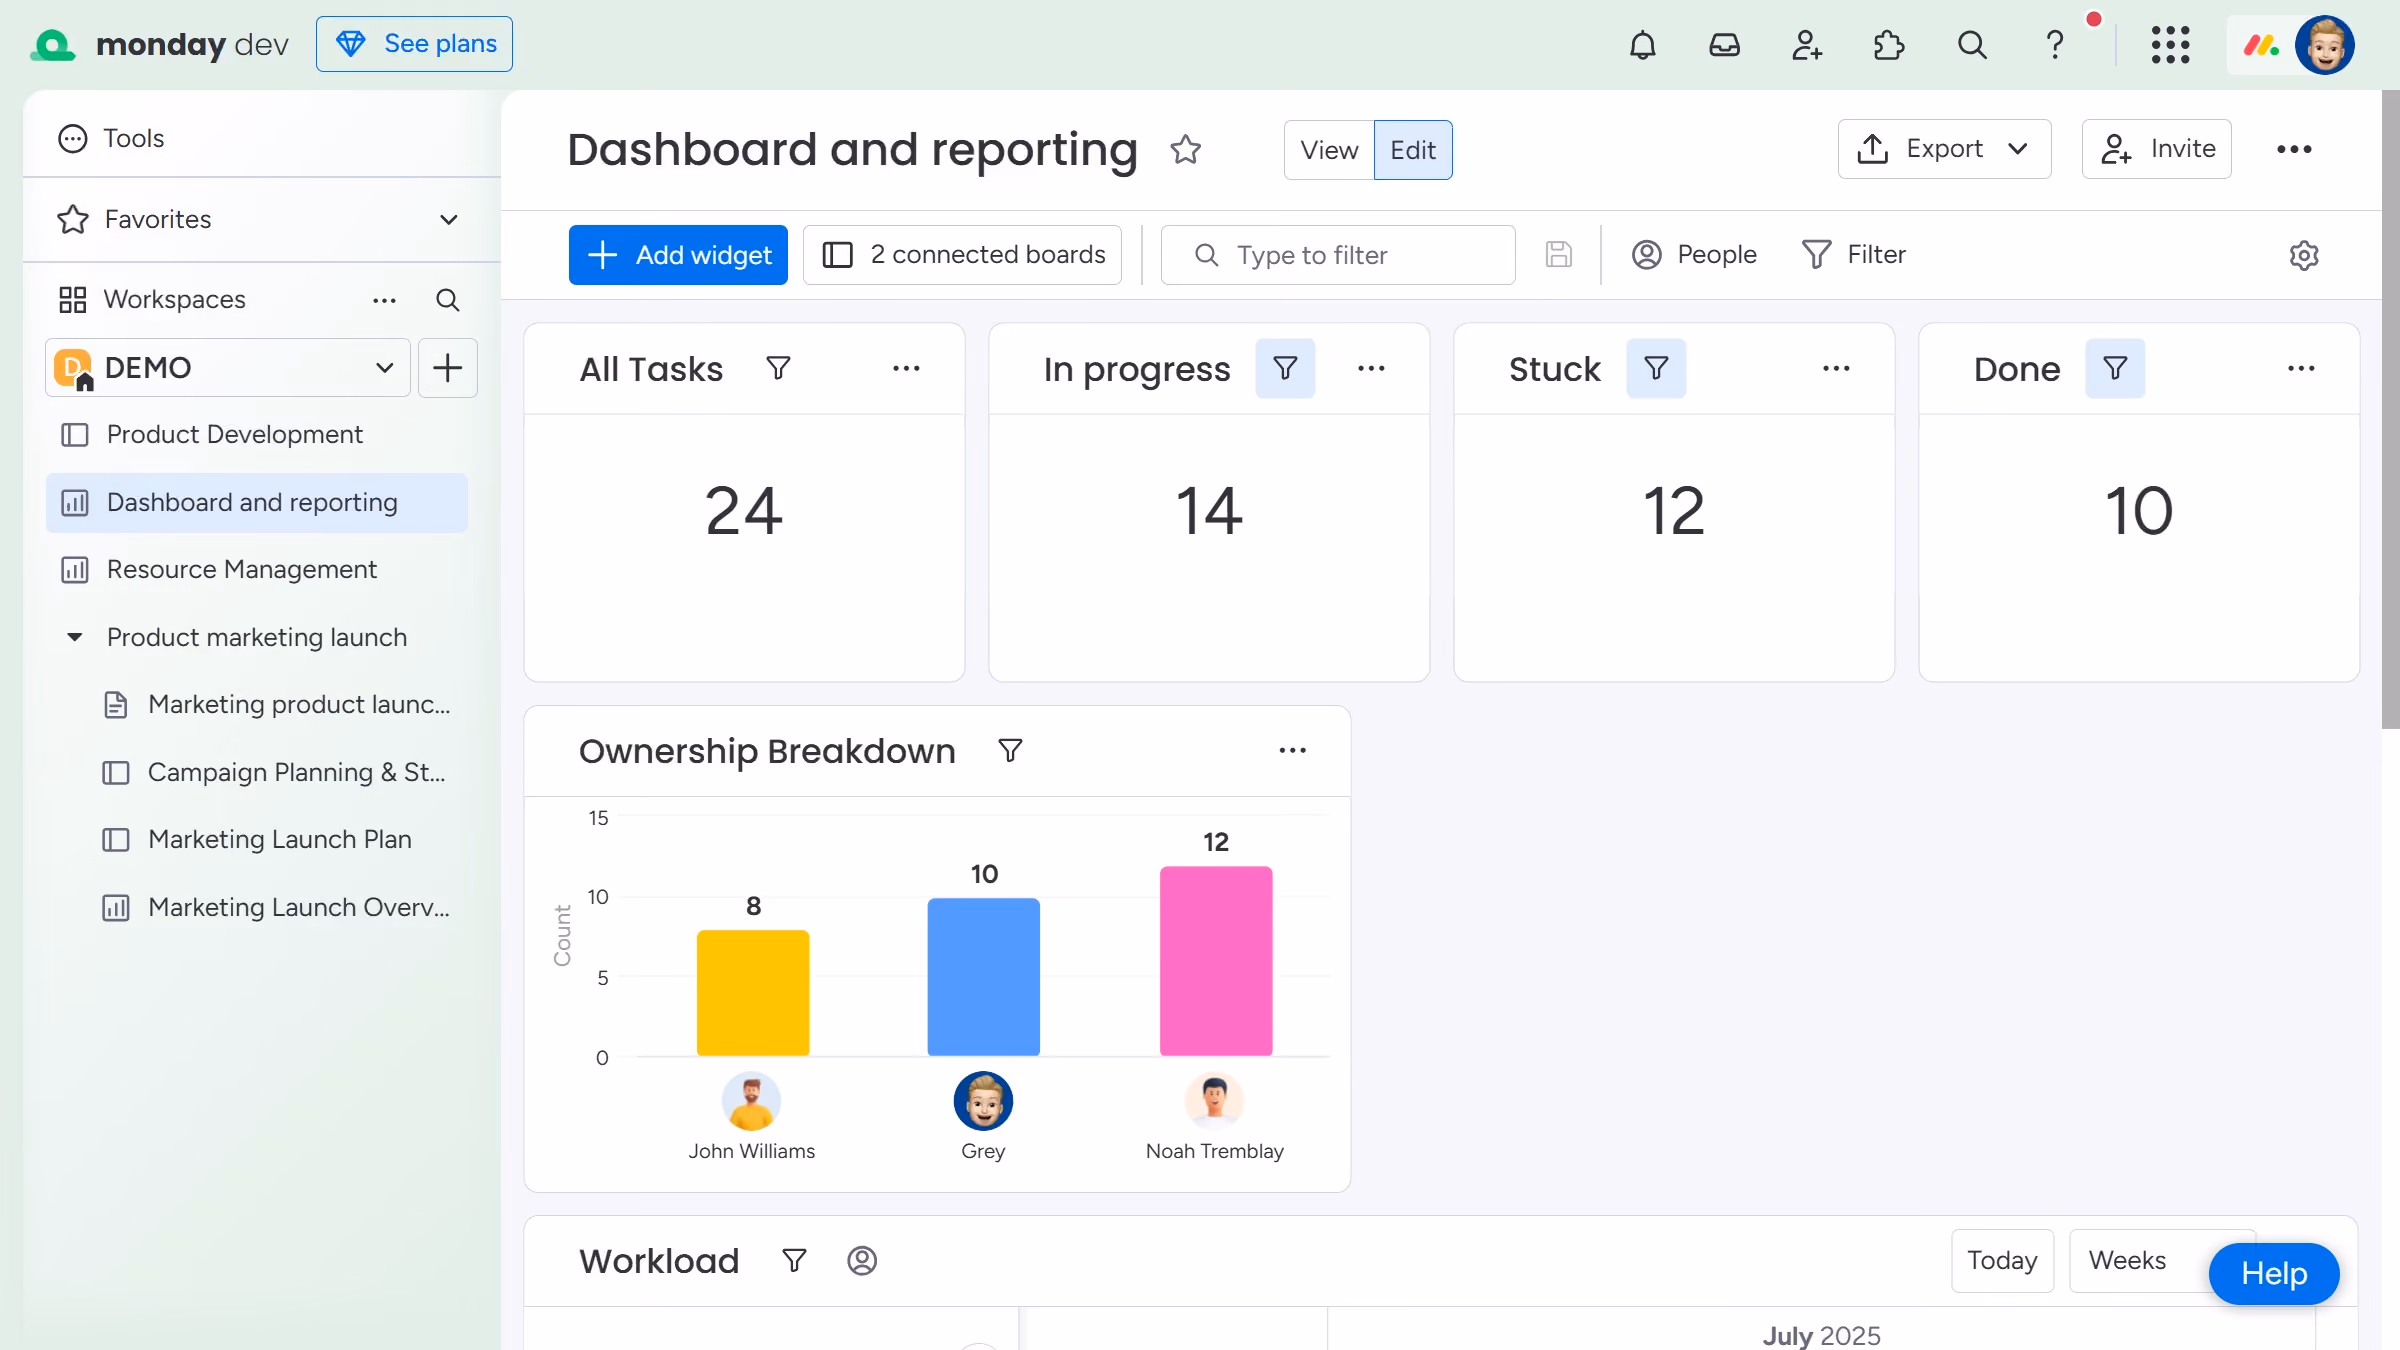Open dashboard options three-dot menu
The image size is (2400, 1350).
pos(2294,149)
